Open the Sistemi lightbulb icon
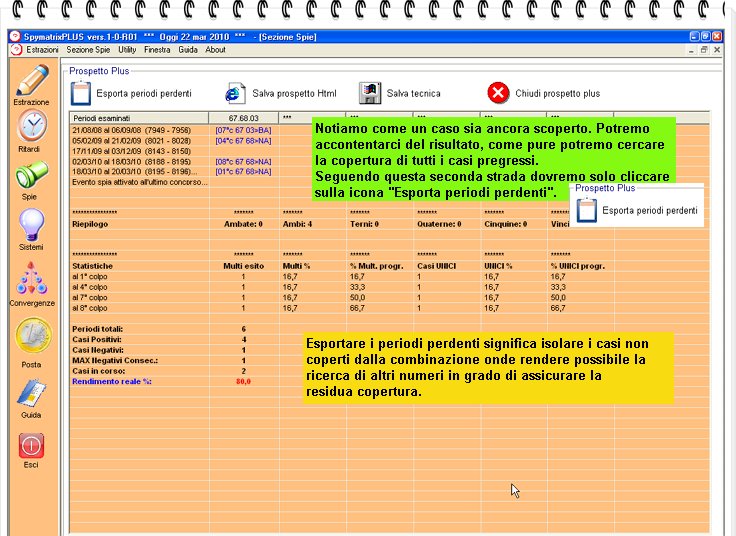This screenshot has width=736, height=536. (x=31, y=224)
